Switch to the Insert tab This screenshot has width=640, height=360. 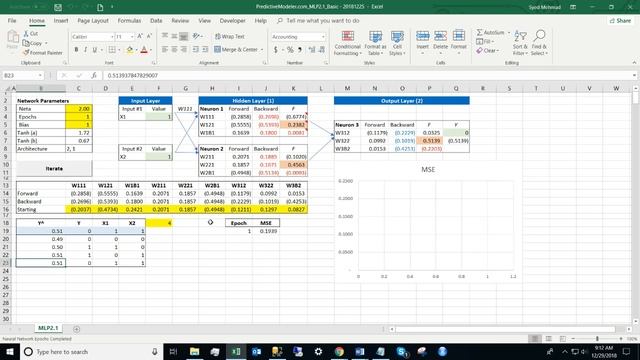click(x=61, y=20)
